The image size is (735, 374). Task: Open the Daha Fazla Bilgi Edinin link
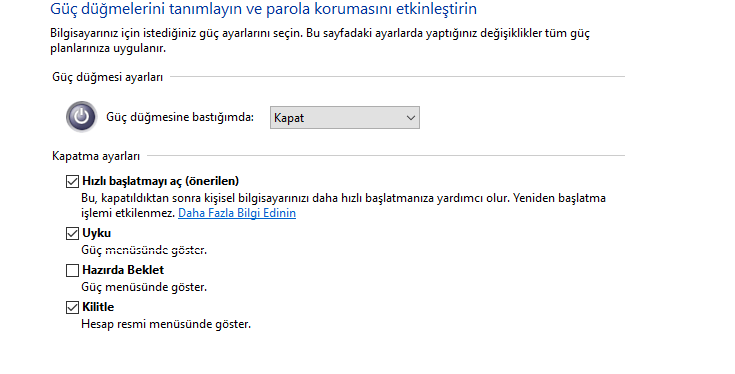tap(237, 213)
